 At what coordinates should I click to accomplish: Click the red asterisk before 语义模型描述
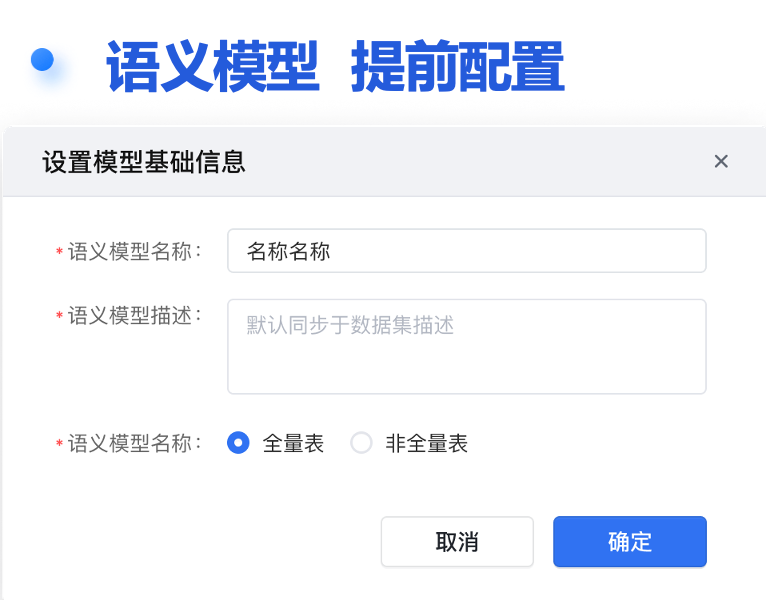59,316
